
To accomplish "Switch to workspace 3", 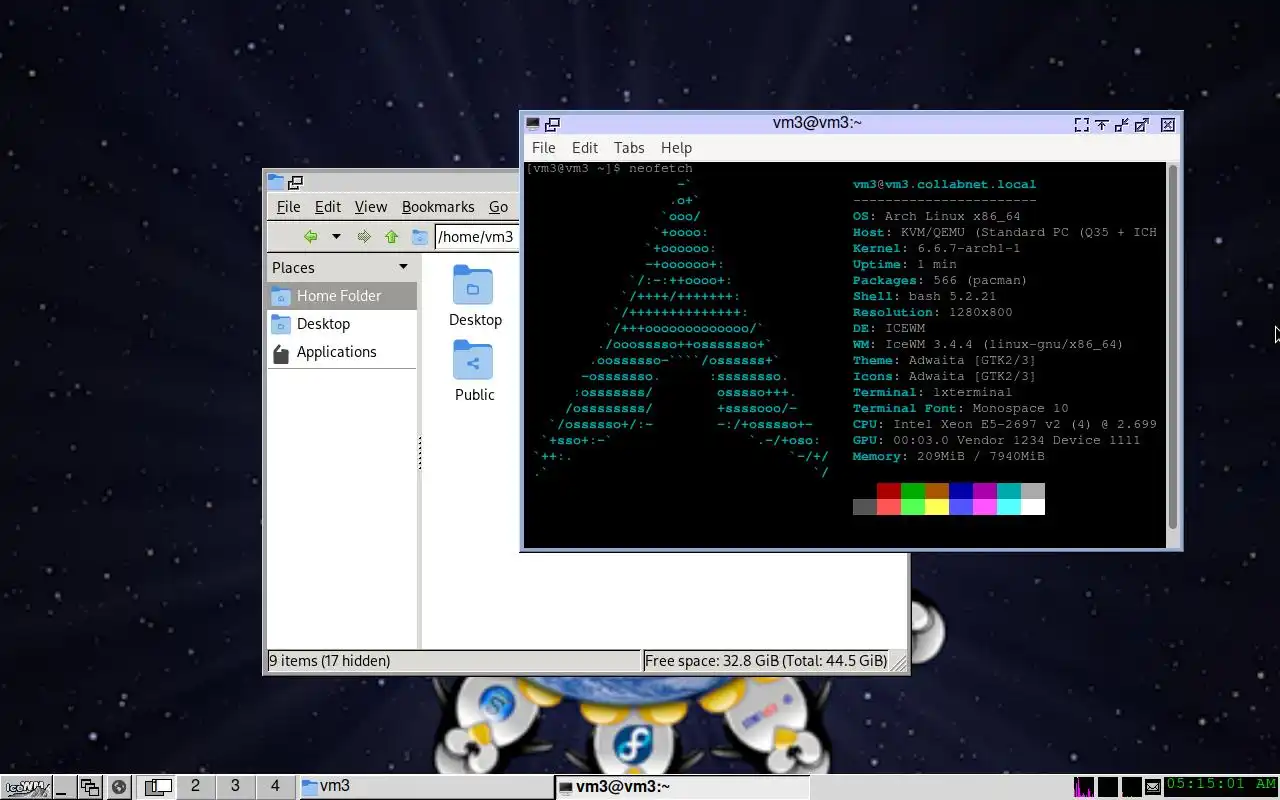I will [235, 786].
